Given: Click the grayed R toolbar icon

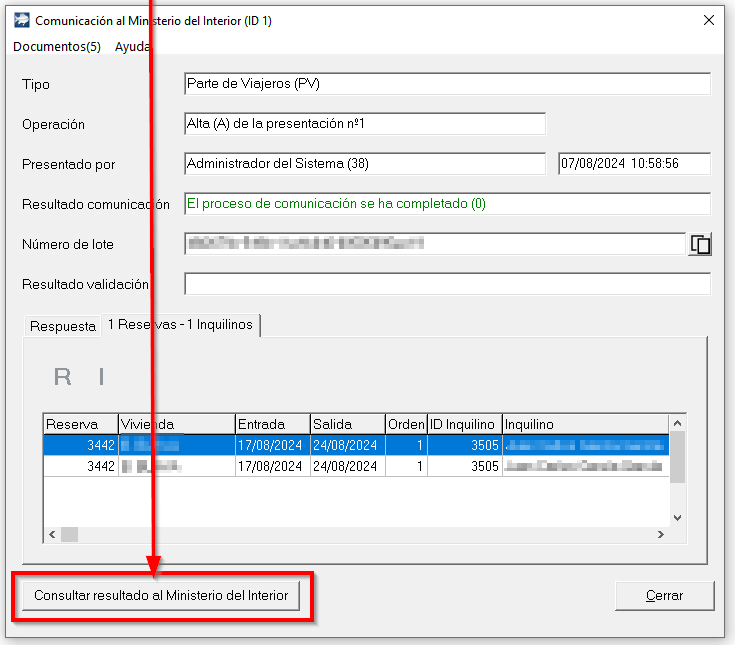Looking at the screenshot, I should (62, 377).
